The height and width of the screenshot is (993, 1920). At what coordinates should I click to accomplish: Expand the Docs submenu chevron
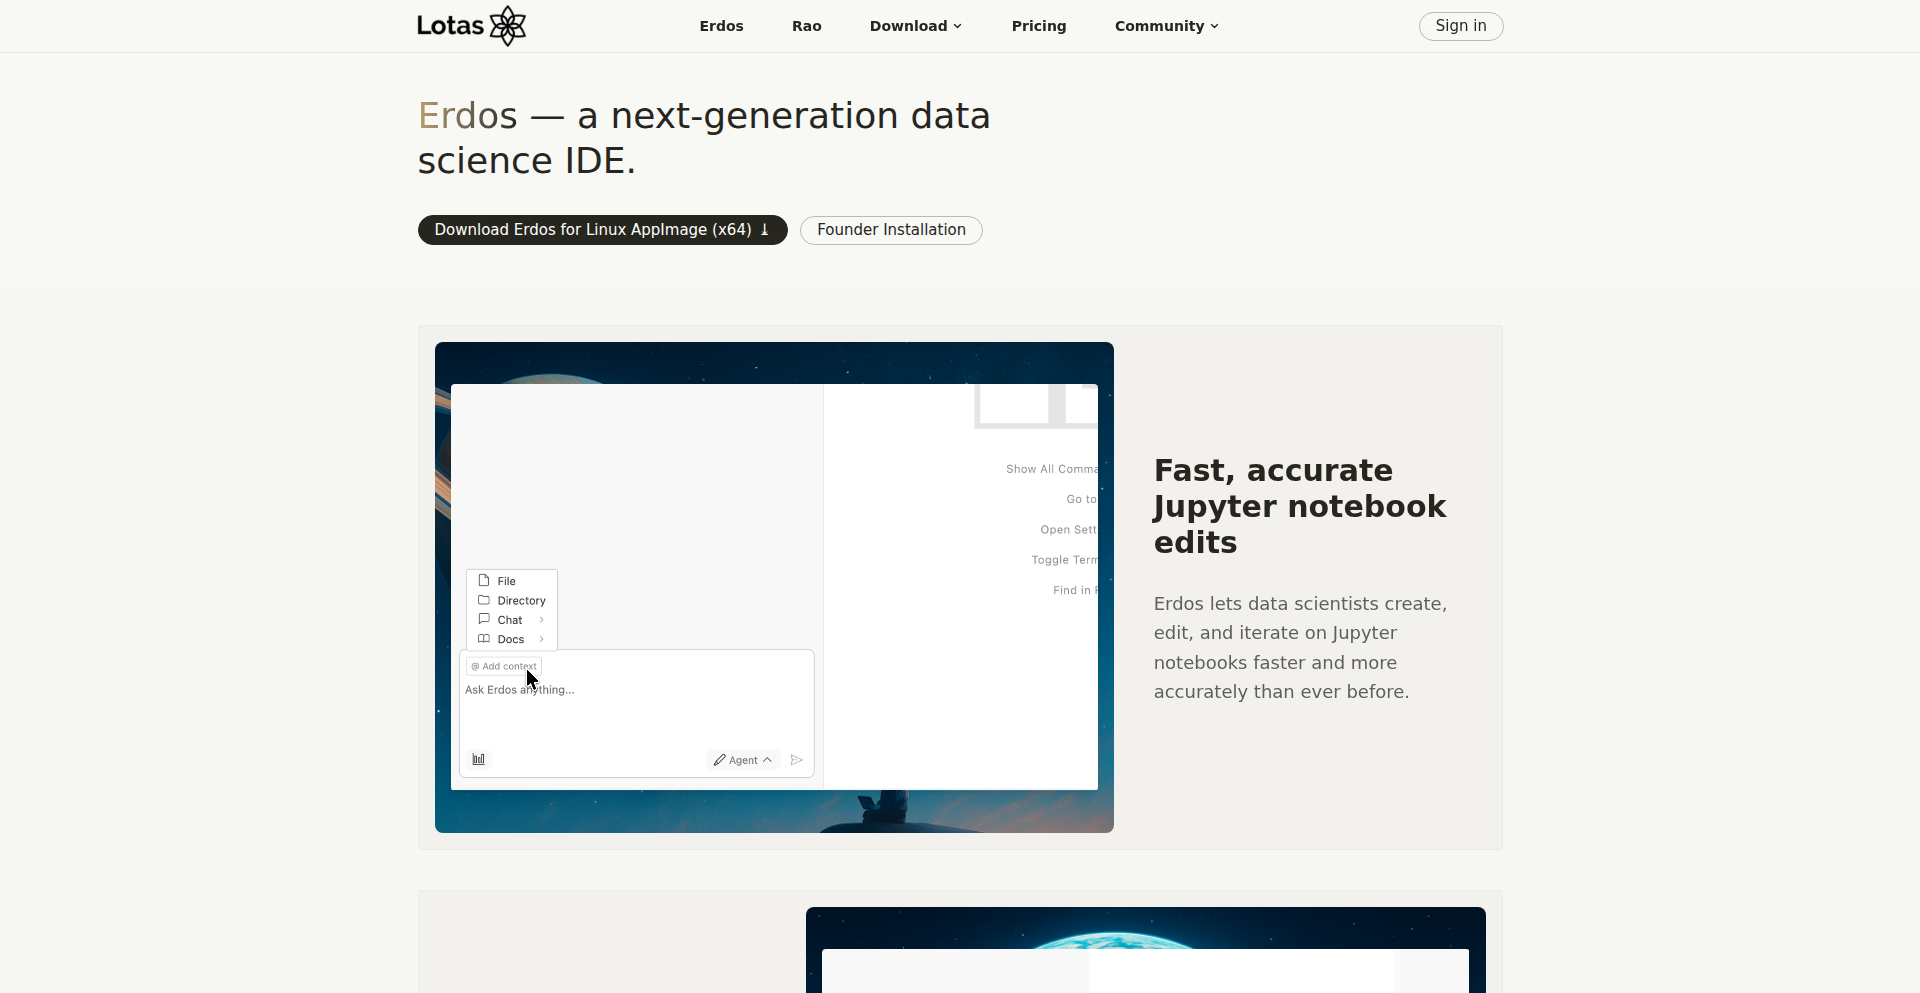pos(542,639)
